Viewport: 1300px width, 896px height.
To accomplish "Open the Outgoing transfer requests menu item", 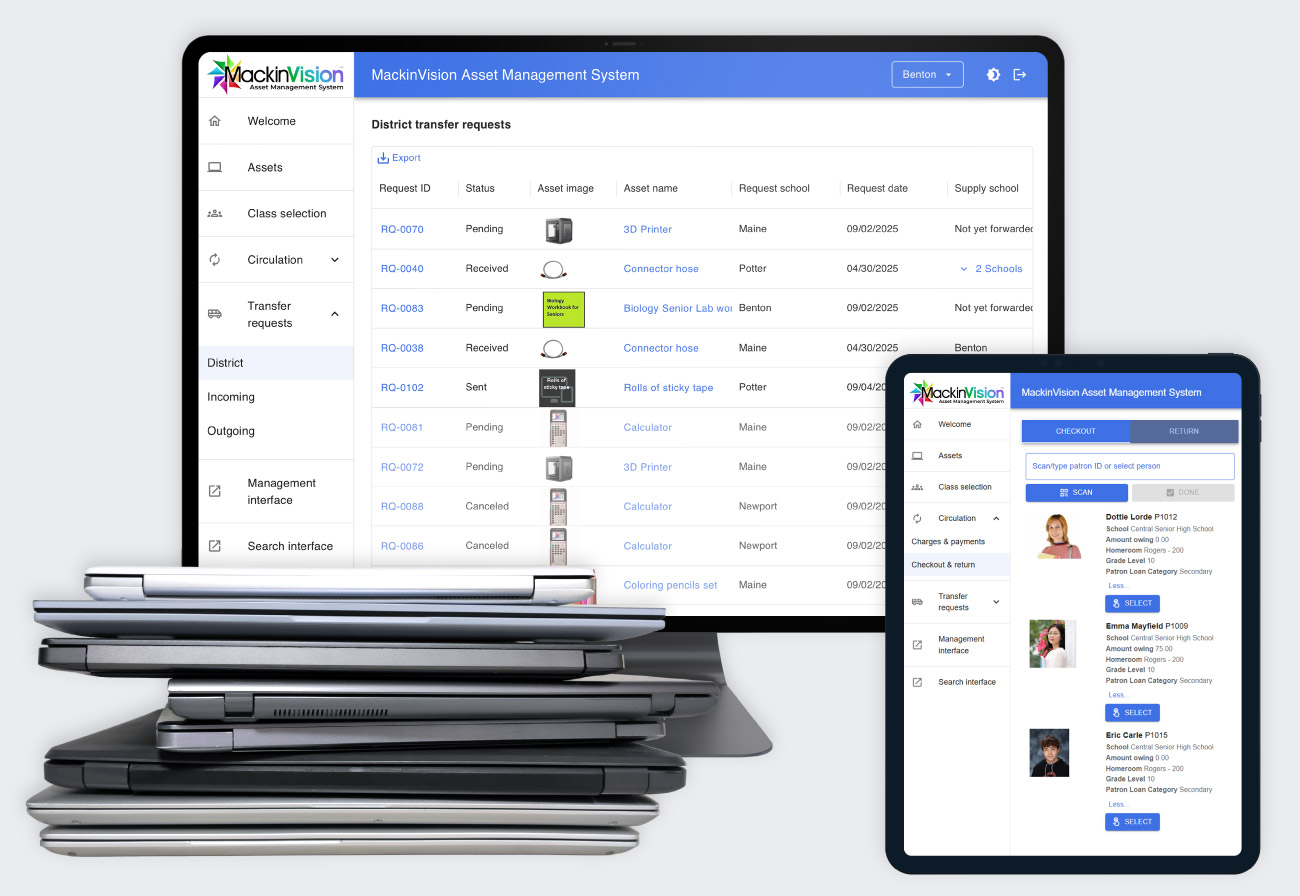I will pyautogui.click(x=276, y=431).
